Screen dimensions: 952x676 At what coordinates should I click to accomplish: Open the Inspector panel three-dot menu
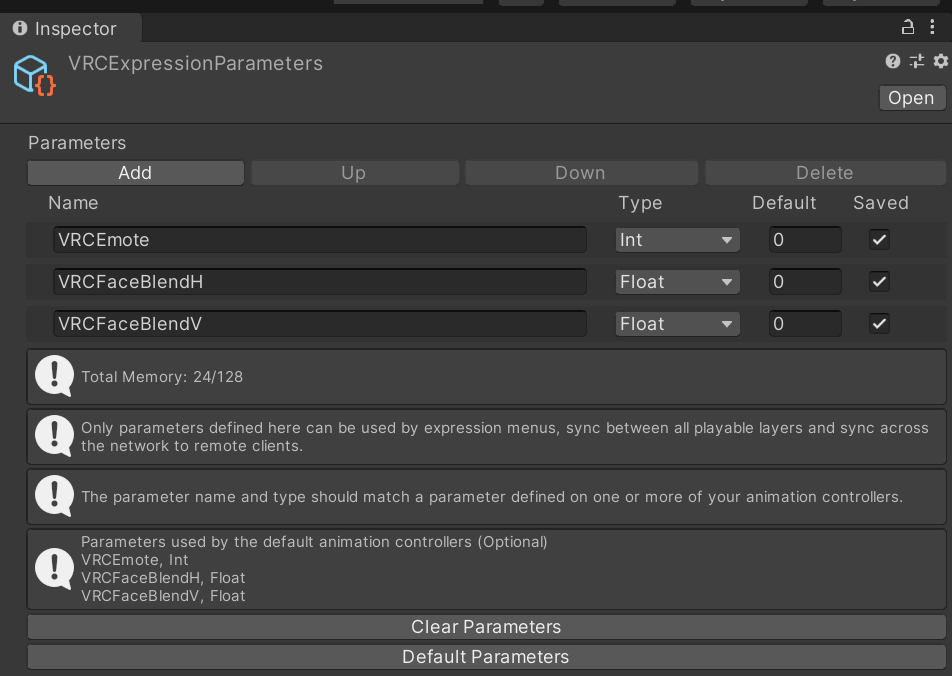pos(932,27)
